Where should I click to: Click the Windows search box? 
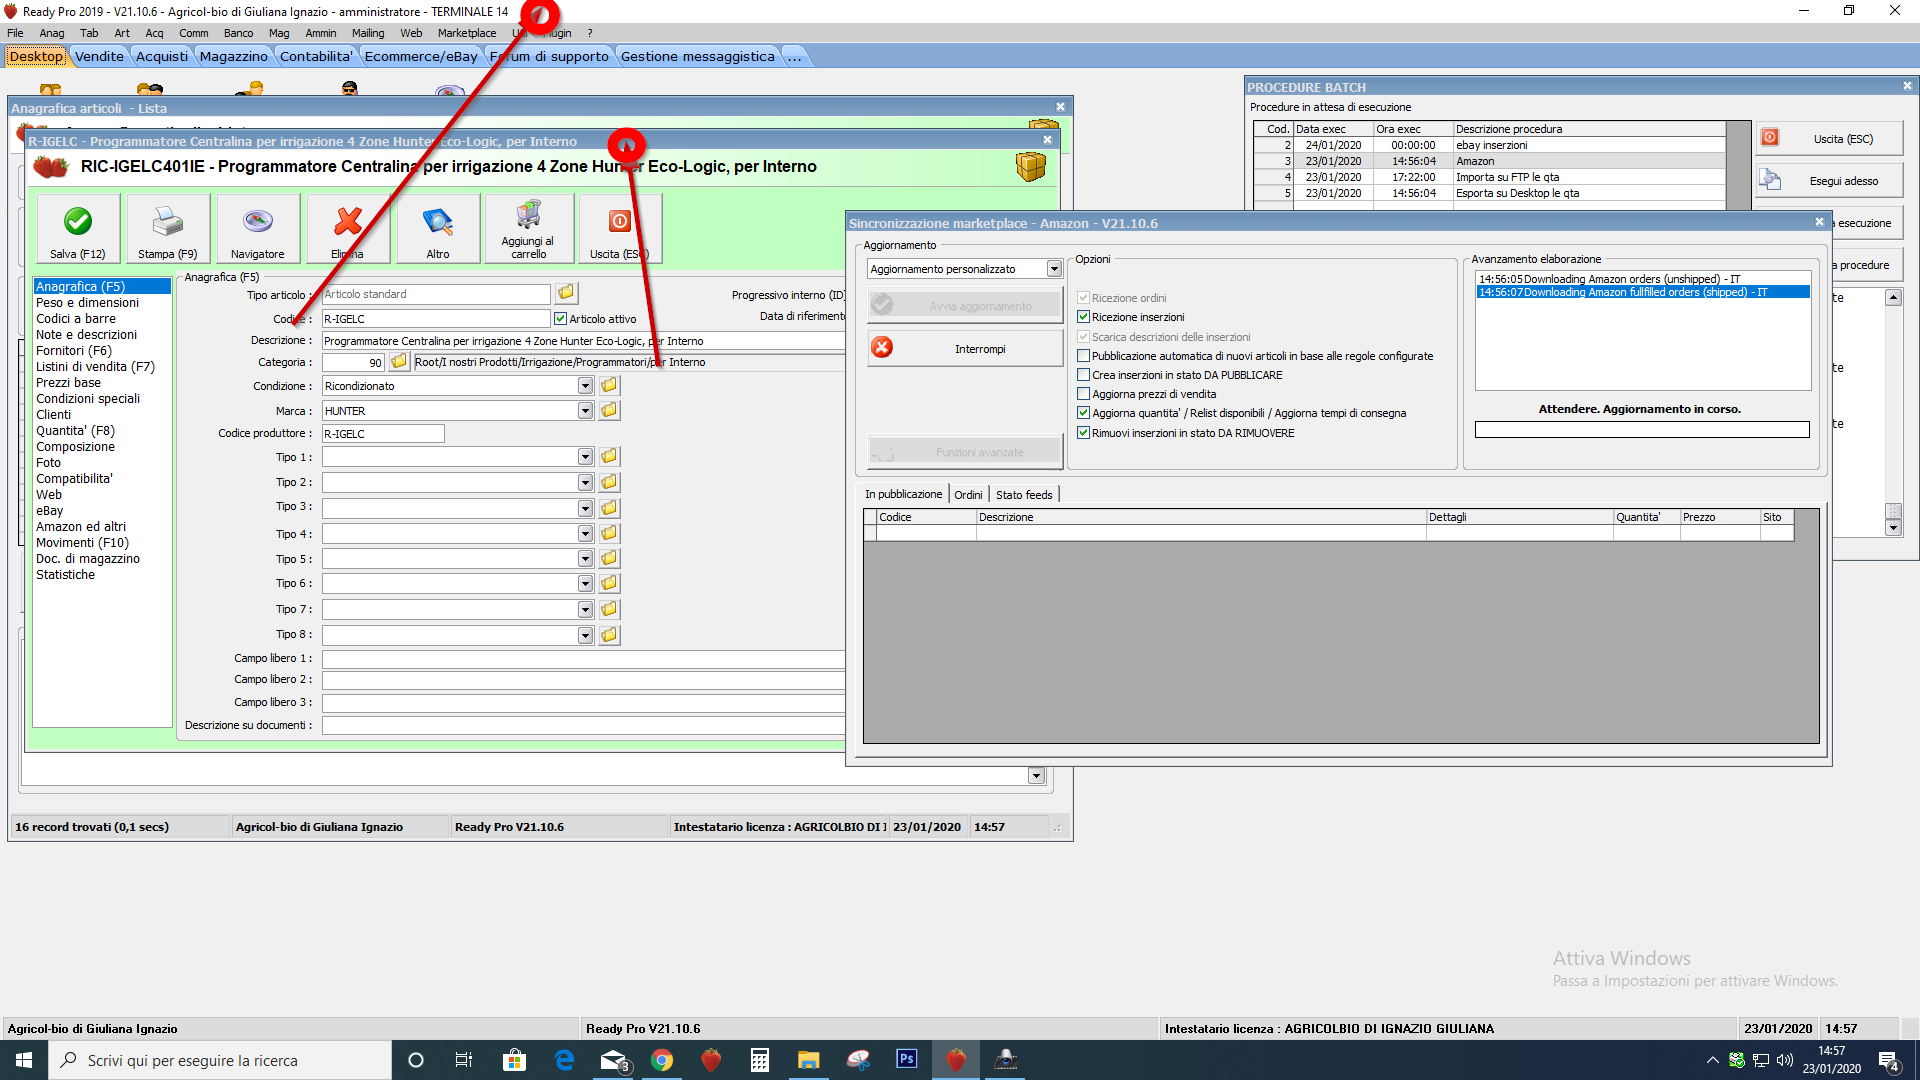pos(220,1060)
